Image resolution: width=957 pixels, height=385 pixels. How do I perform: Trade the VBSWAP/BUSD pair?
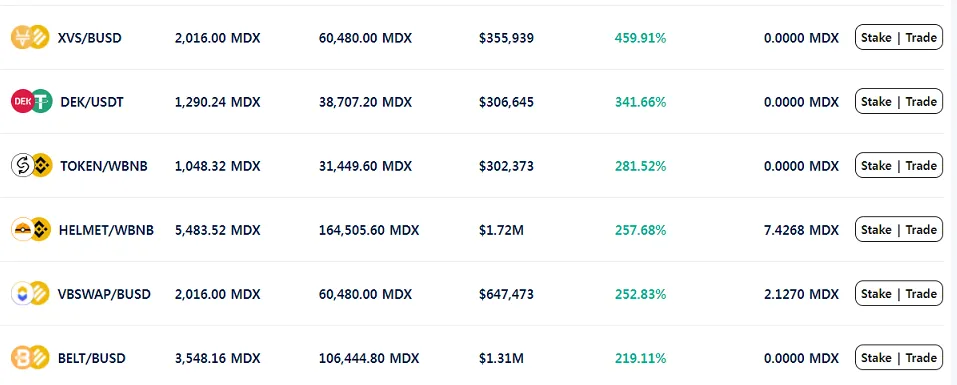pos(921,293)
